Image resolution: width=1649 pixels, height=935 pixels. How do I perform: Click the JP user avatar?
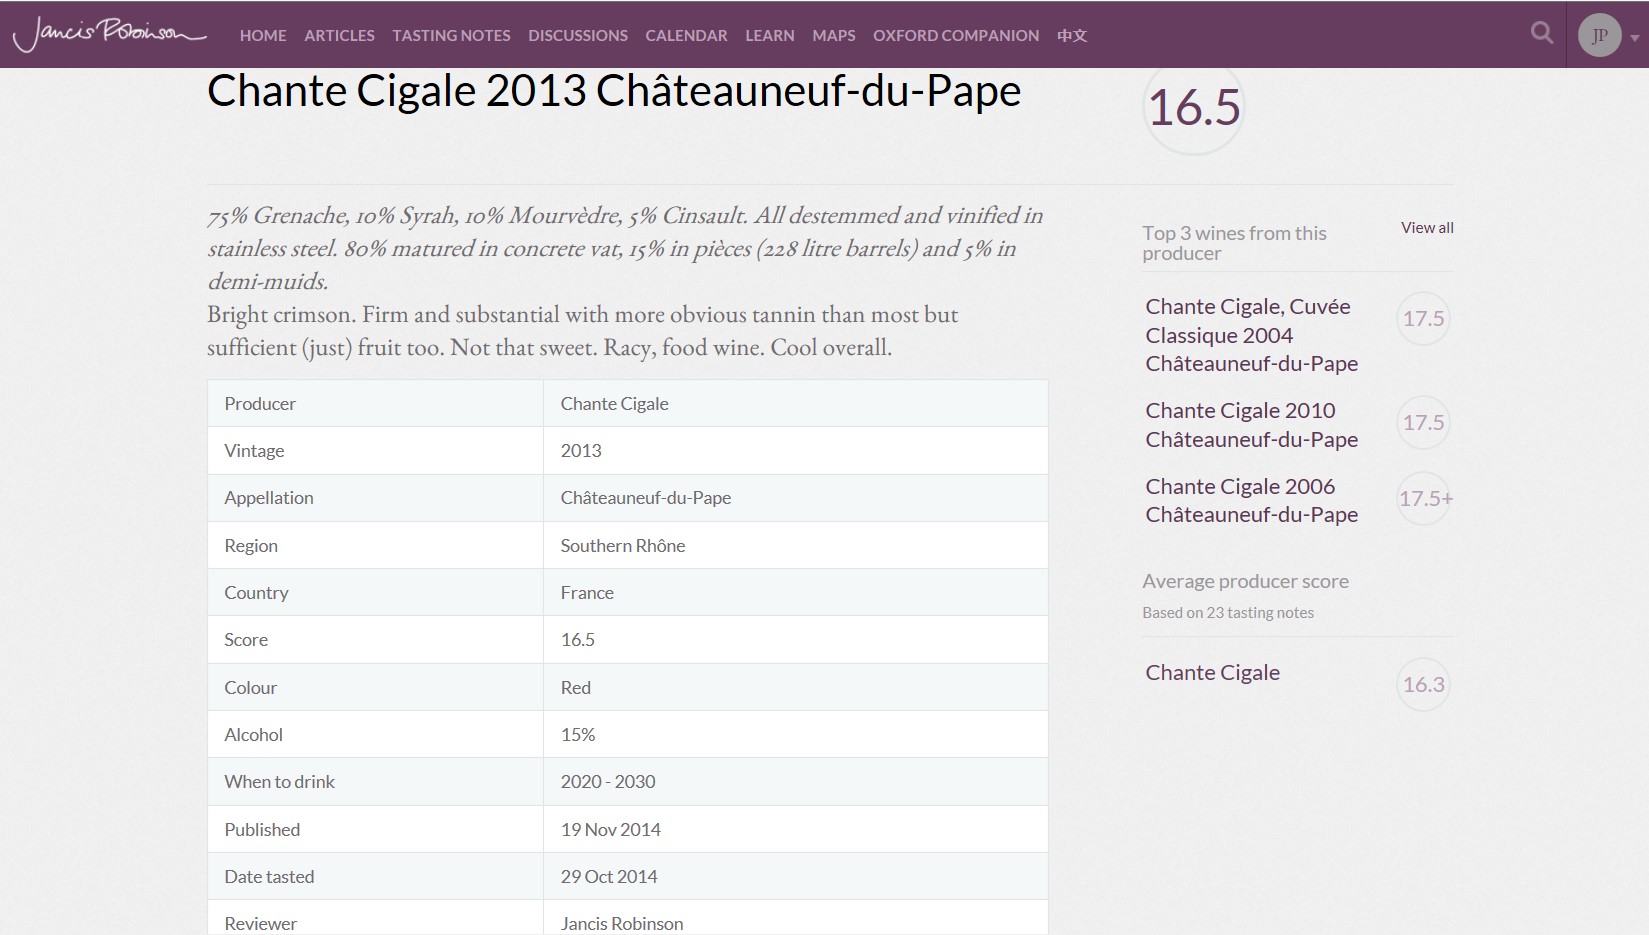pos(1599,36)
